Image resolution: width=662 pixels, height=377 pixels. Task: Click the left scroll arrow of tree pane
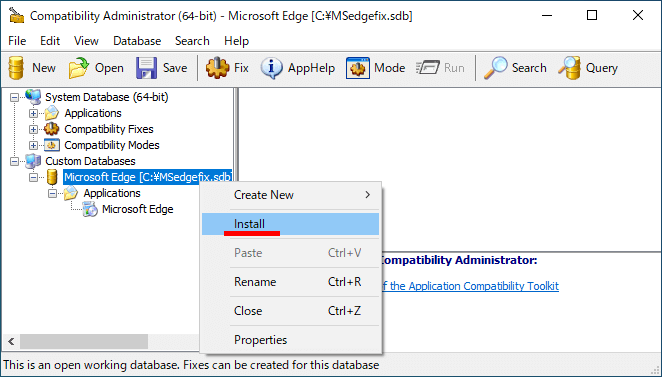(x=11, y=342)
